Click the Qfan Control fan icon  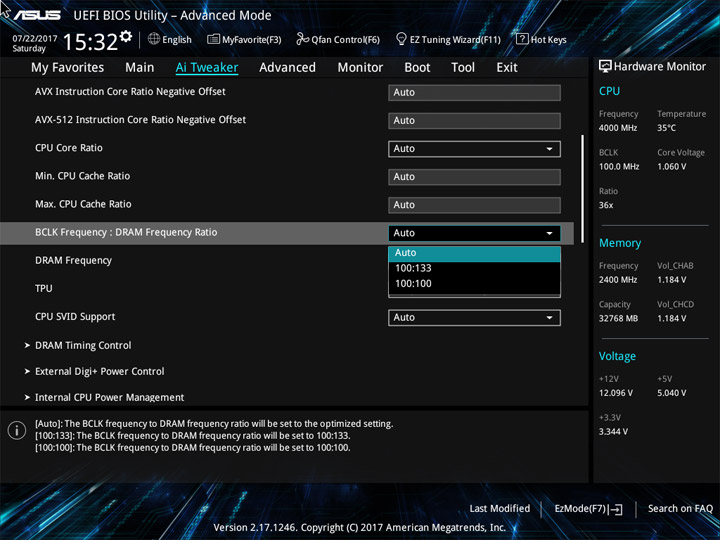pos(302,39)
